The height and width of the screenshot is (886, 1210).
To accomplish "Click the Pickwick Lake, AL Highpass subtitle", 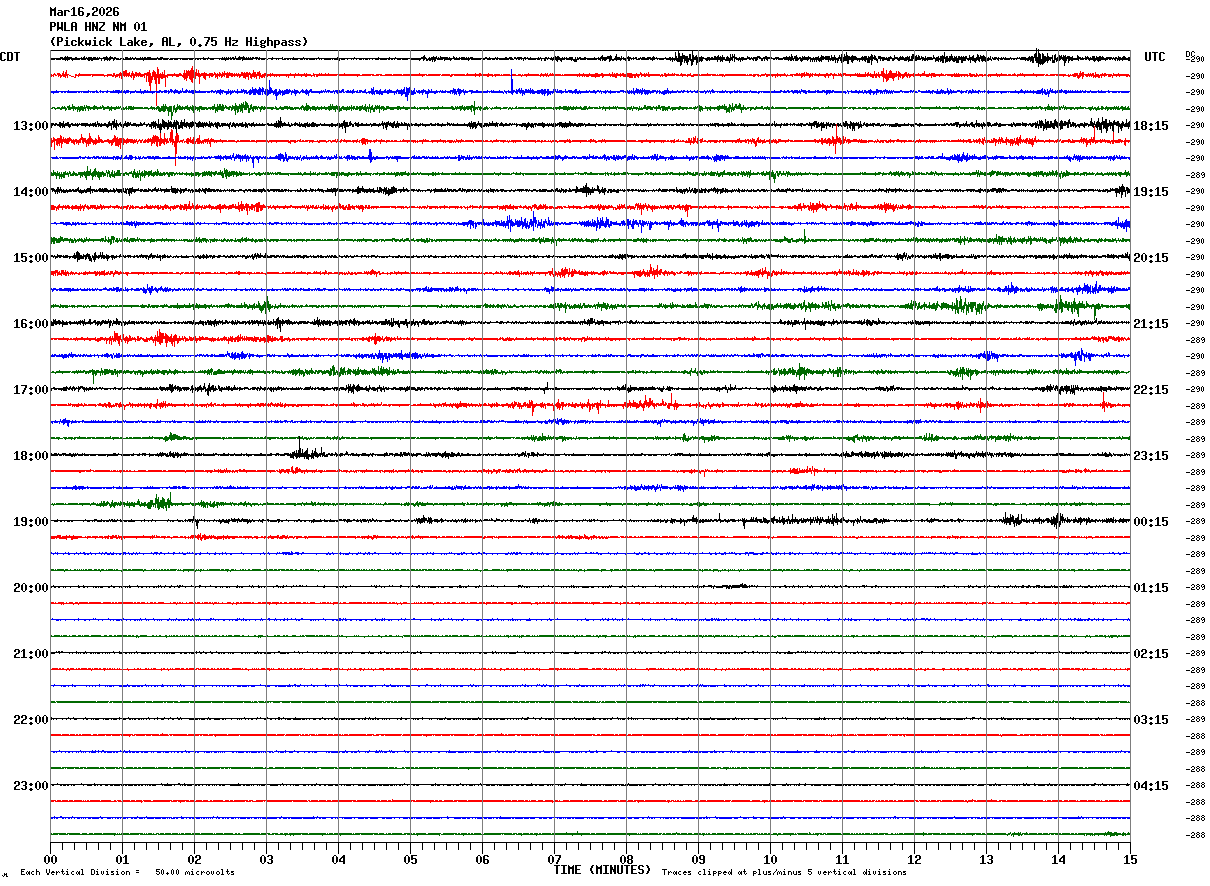I will point(179,42).
